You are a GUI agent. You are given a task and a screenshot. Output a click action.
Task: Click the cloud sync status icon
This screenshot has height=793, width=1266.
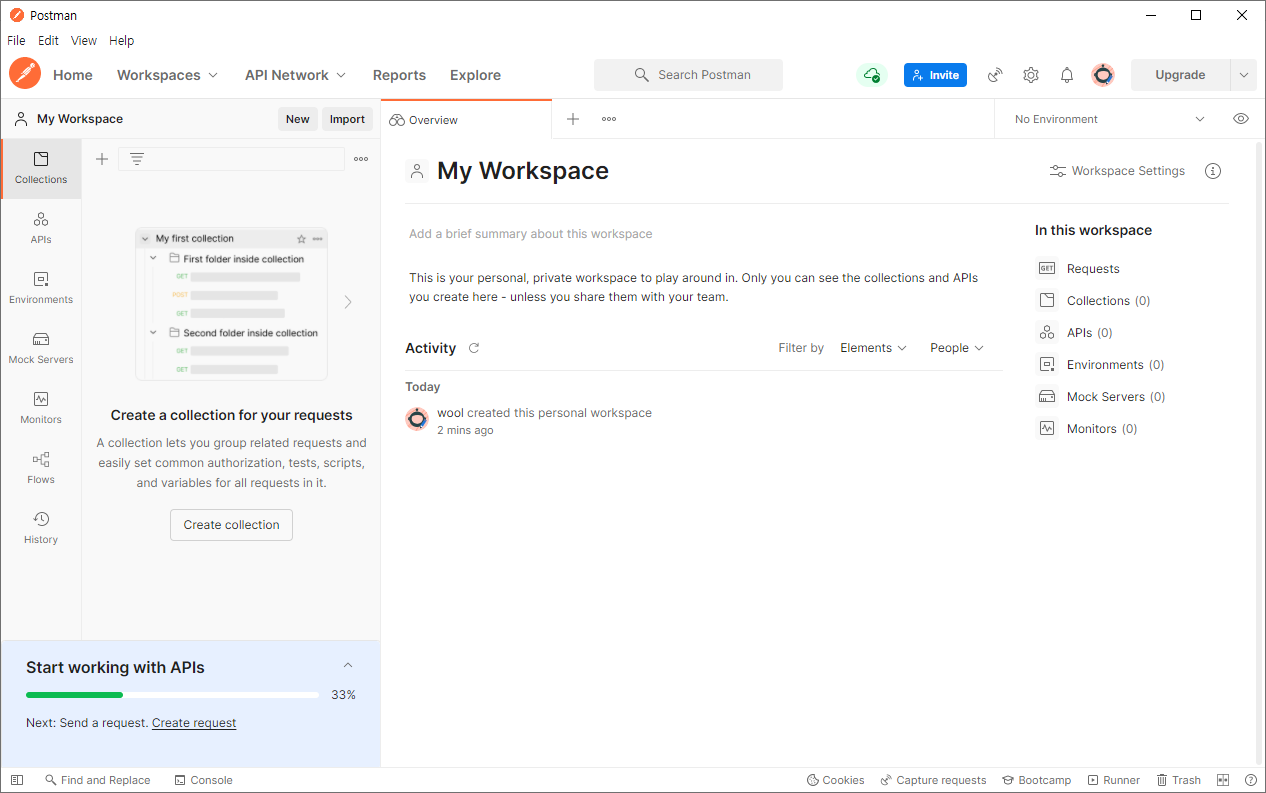(x=872, y=75)
